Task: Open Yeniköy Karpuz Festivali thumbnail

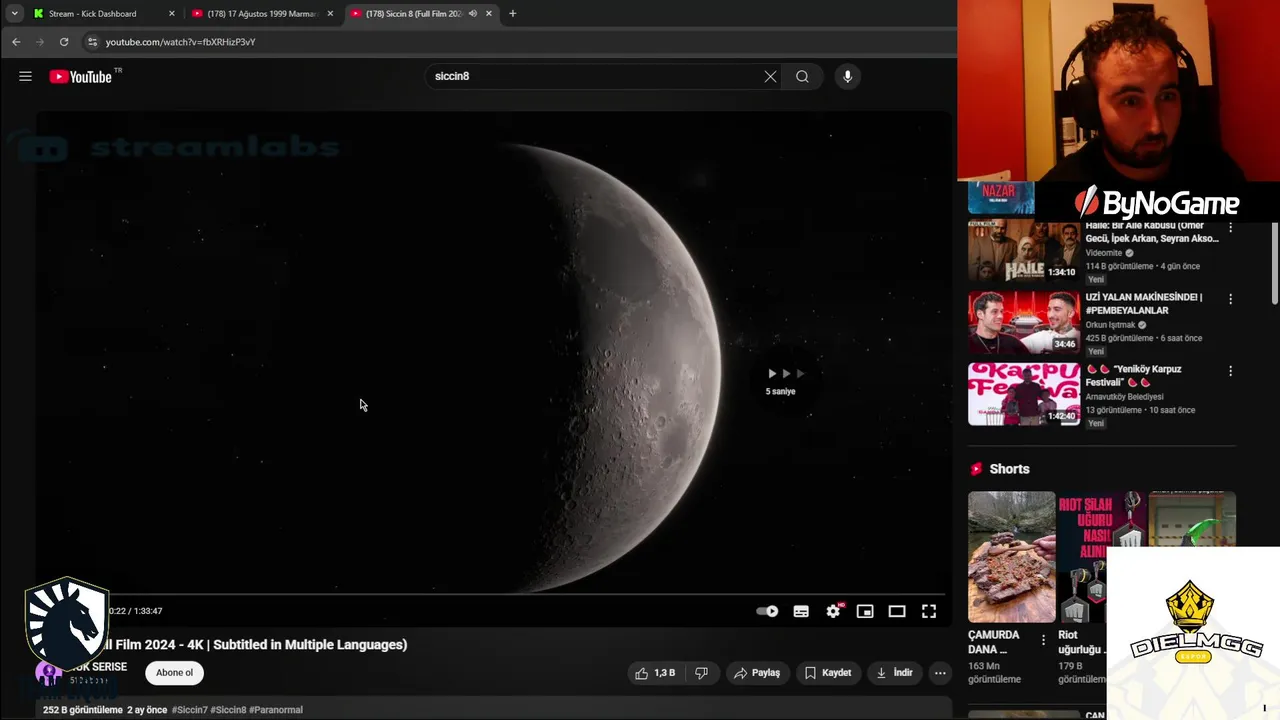Action: (x=1023, y=394)
